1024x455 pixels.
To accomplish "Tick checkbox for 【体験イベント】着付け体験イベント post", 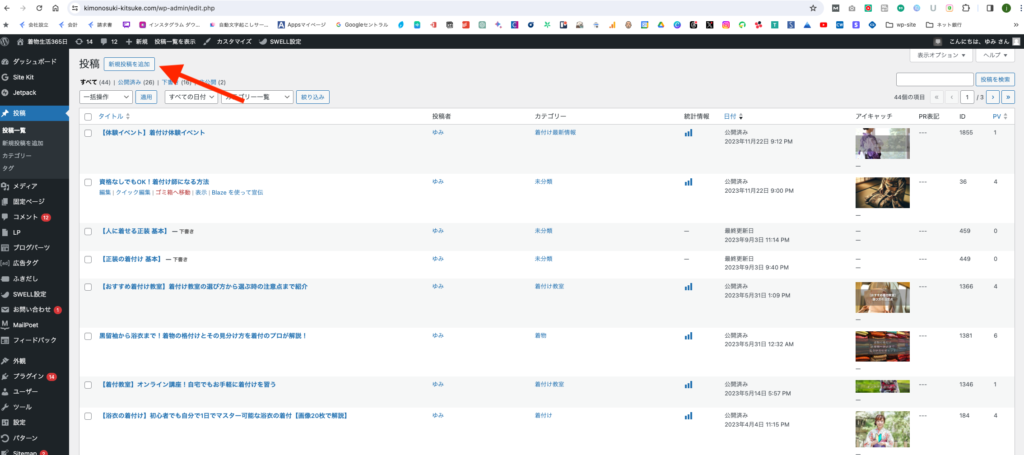I will [88, 133].
